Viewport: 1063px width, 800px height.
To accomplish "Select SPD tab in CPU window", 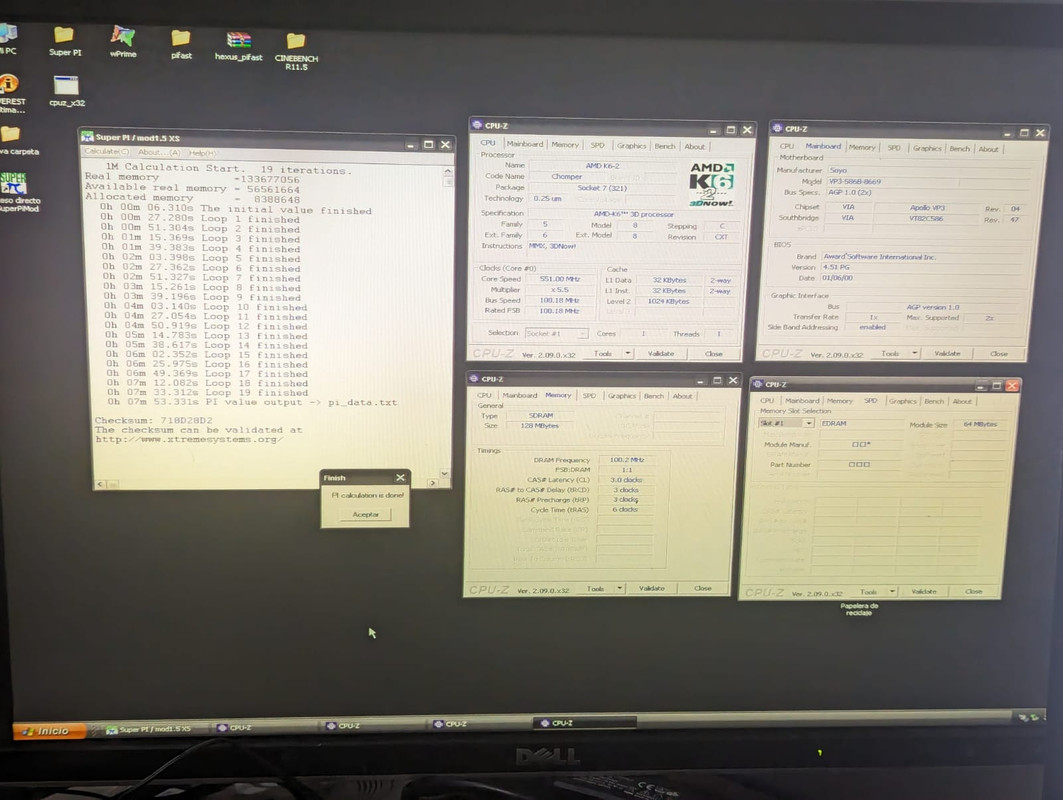I will coord(597,145).
